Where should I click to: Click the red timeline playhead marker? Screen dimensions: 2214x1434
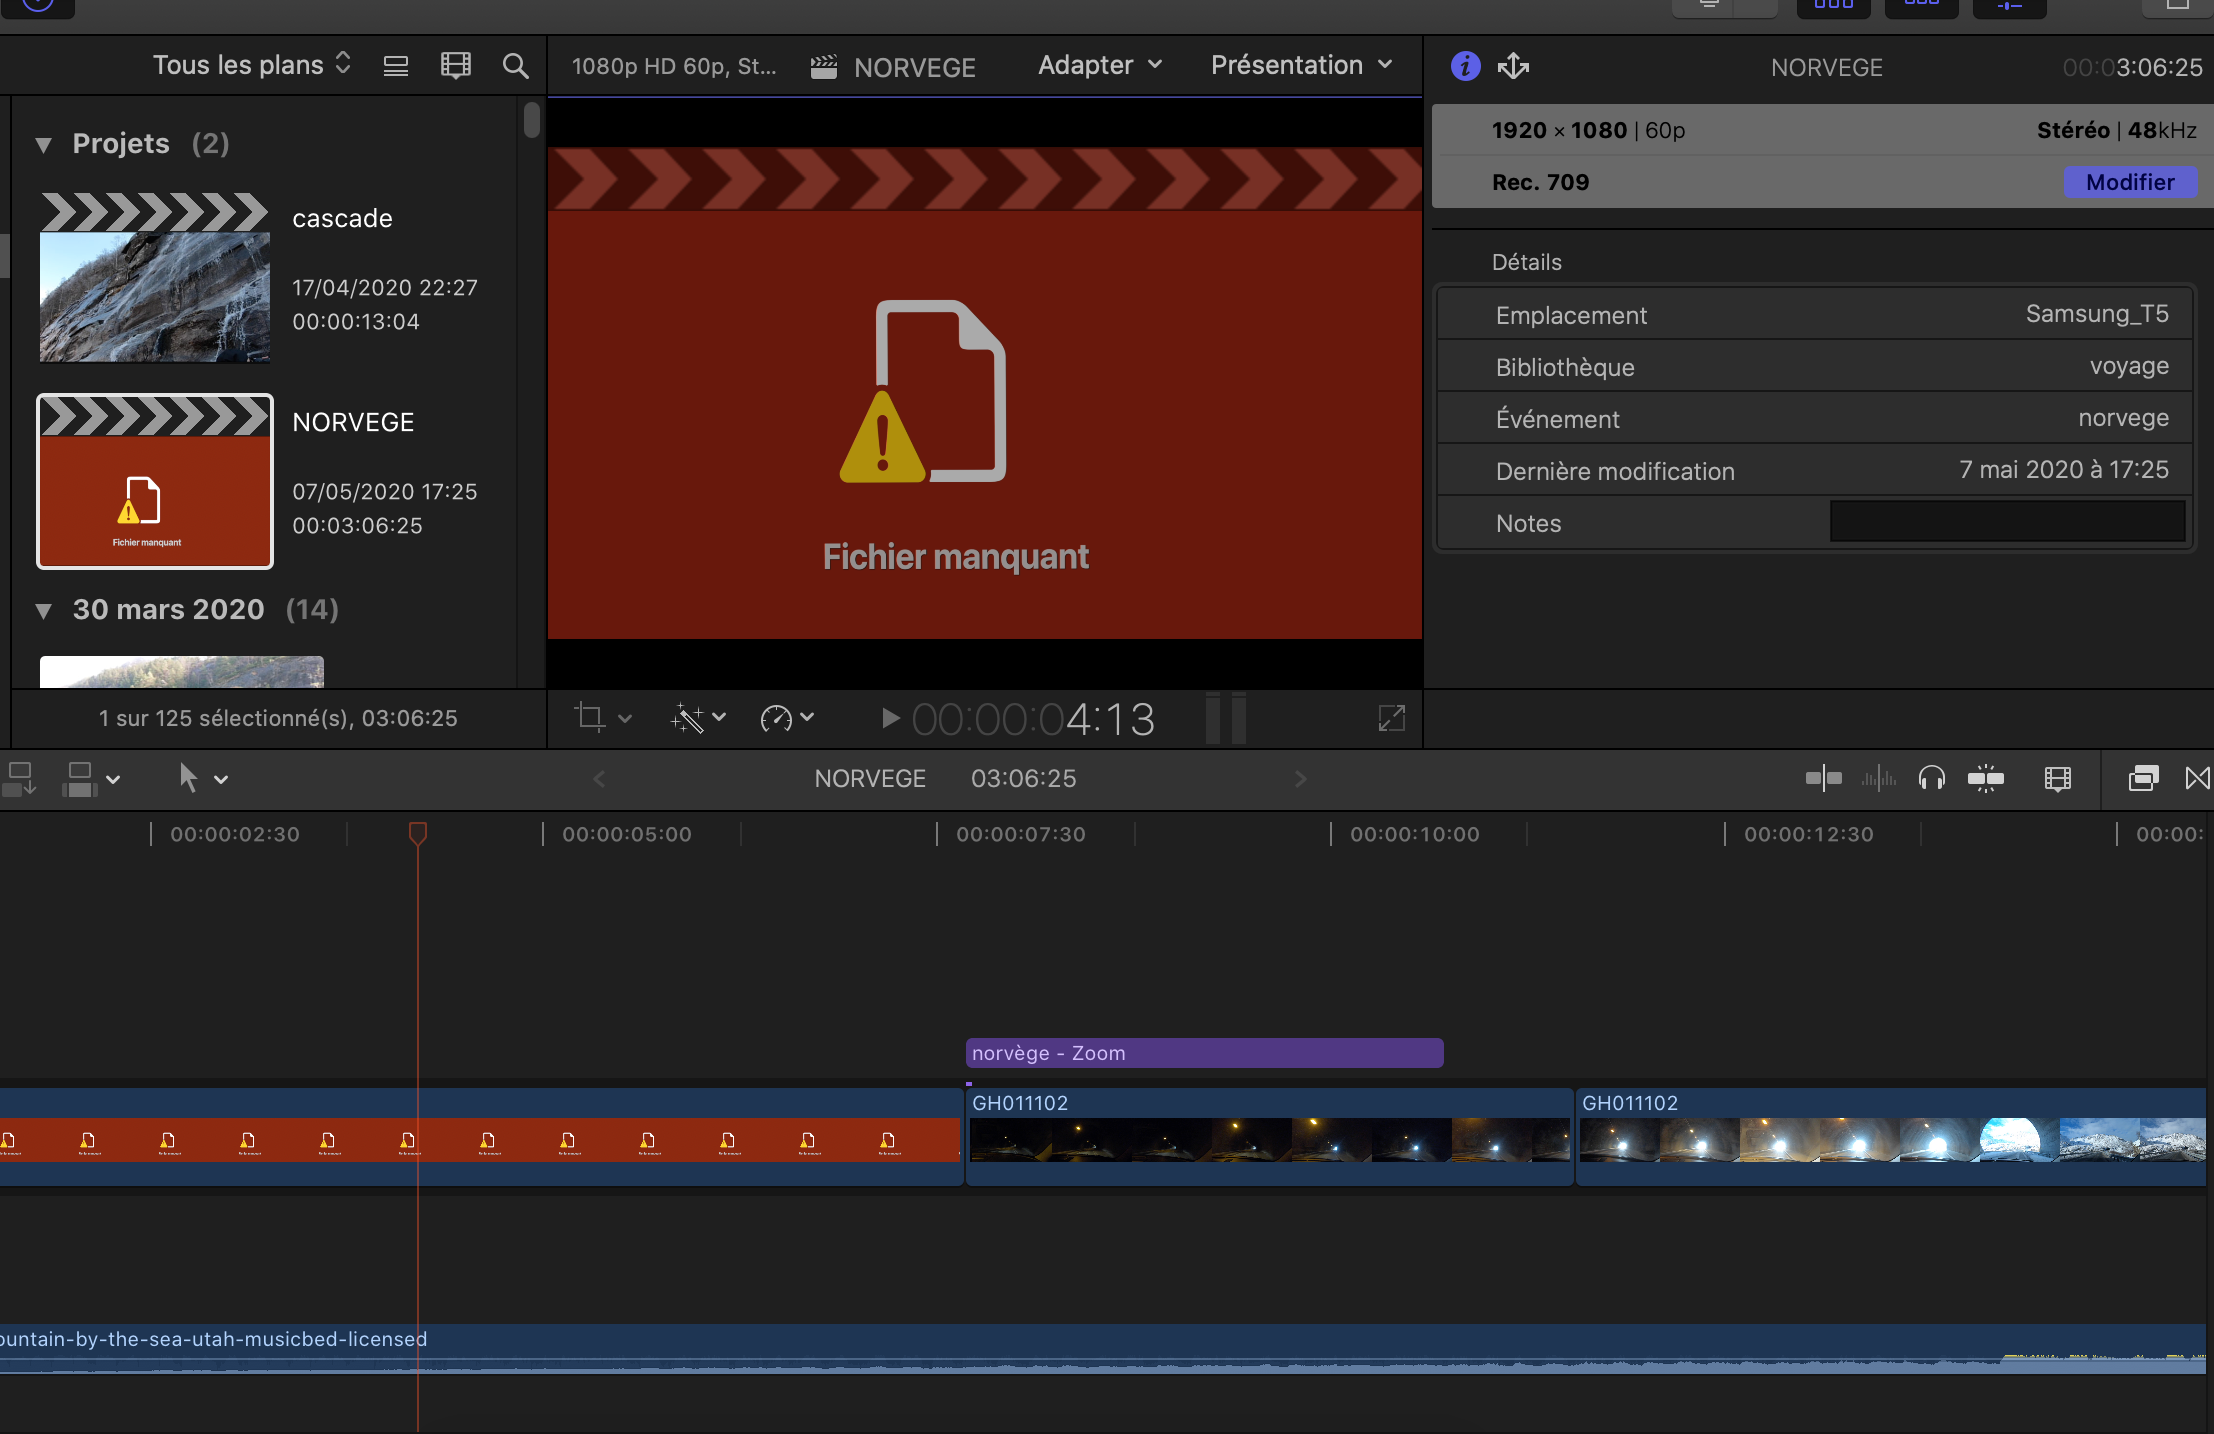418,833
